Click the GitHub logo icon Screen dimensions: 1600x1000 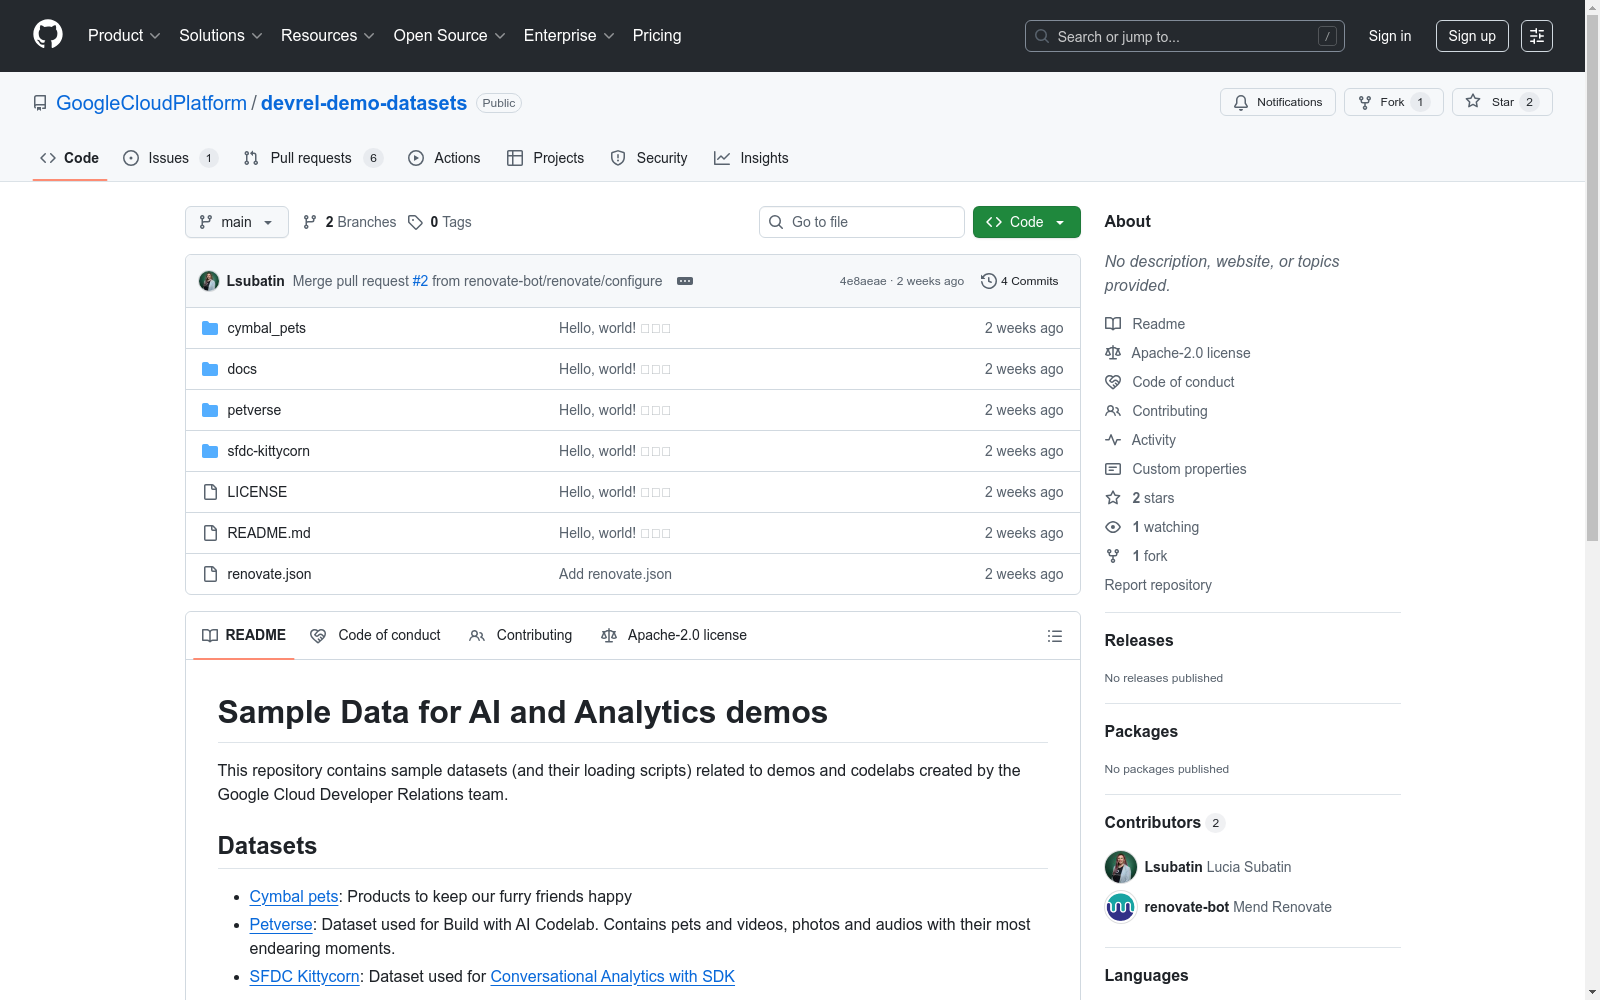pyautogui.click(x=48, y=35)
